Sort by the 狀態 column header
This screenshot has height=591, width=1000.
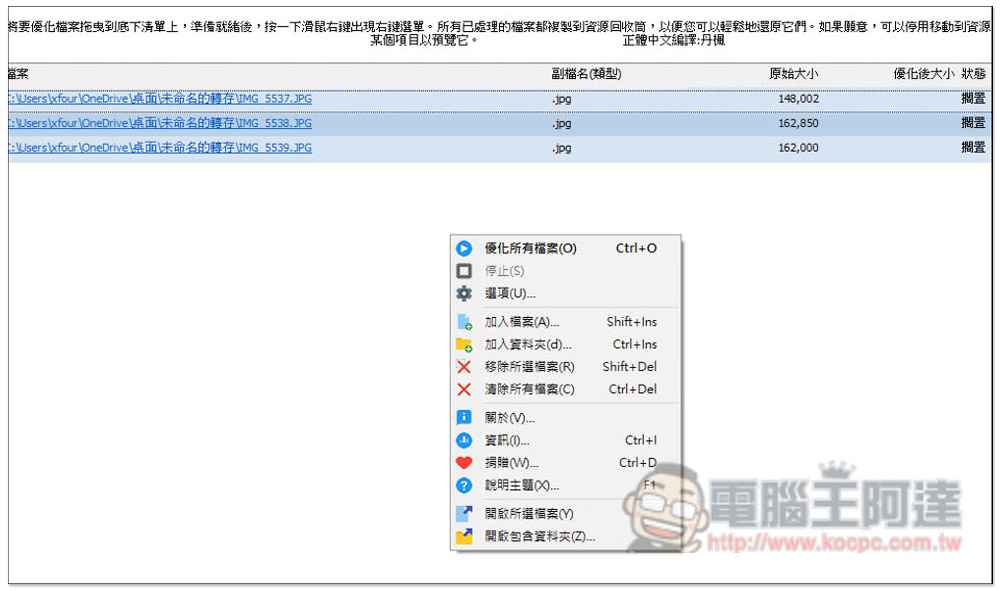[x=973, y=74]
